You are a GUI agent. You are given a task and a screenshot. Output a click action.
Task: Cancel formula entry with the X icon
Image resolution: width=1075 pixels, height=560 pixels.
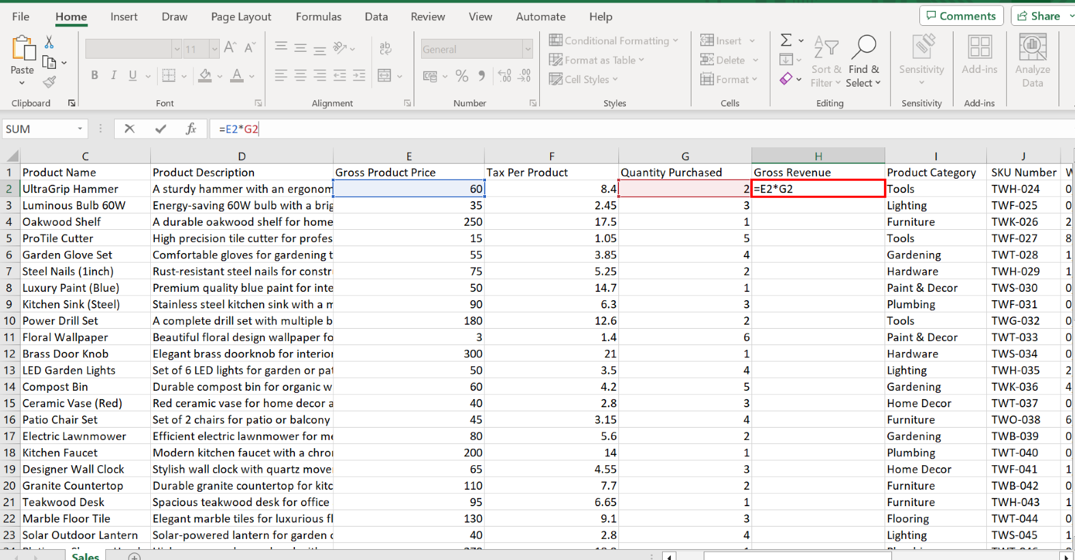(x=129, y=129)
